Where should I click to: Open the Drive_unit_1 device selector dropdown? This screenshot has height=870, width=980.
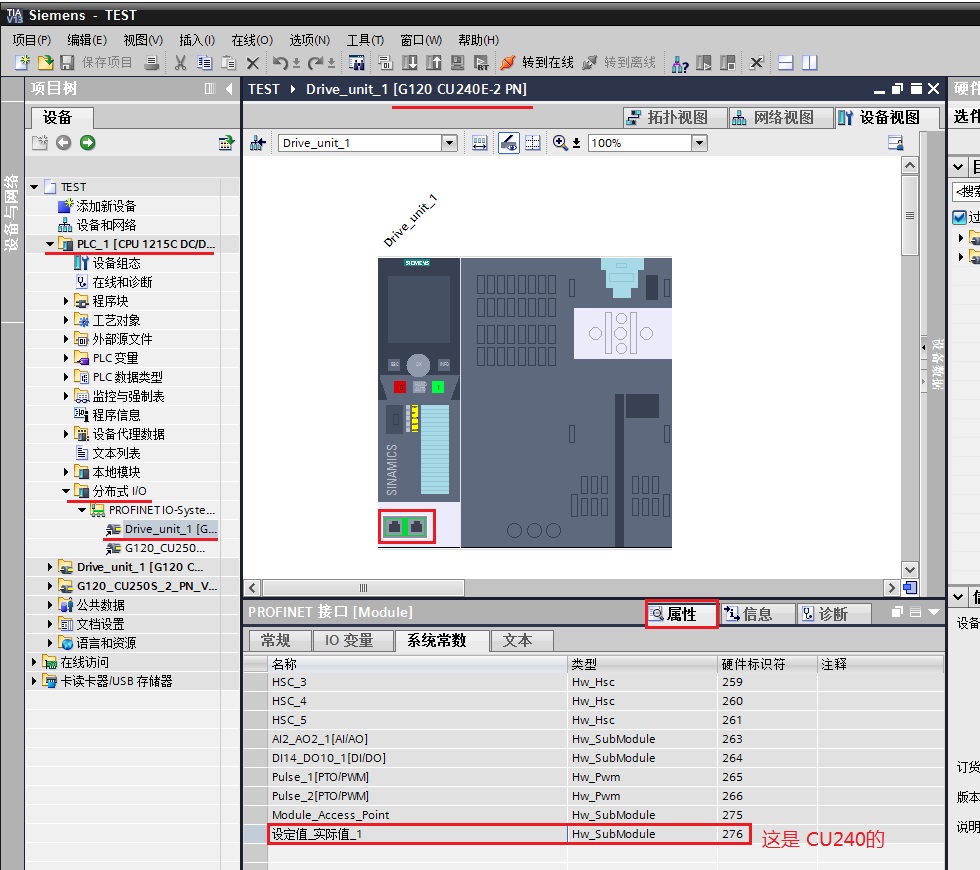tap(449, 143)
